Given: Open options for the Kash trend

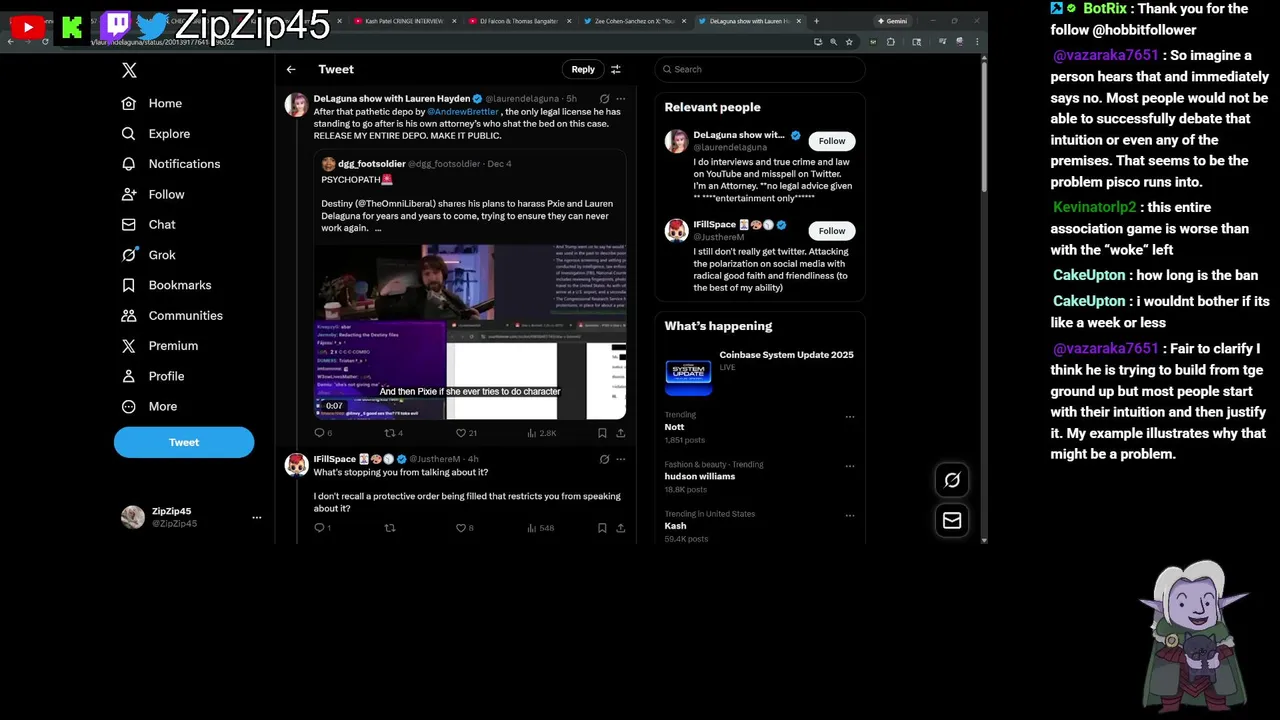Looking at the screenshot, I should pyautogui.click(x=850, y=516).
